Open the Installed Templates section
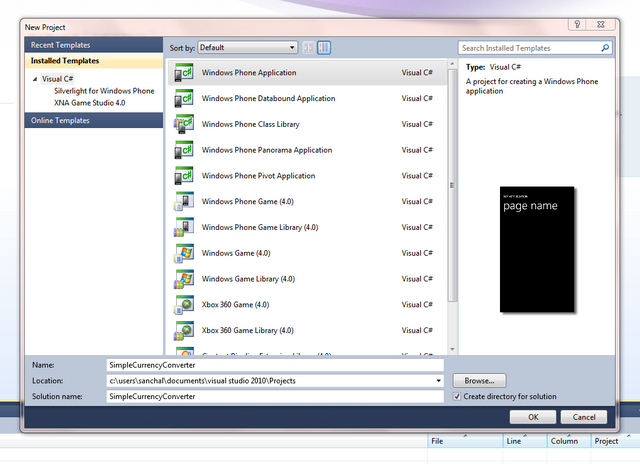This screenshot has height=464, width=640. (x=94, y=60)
